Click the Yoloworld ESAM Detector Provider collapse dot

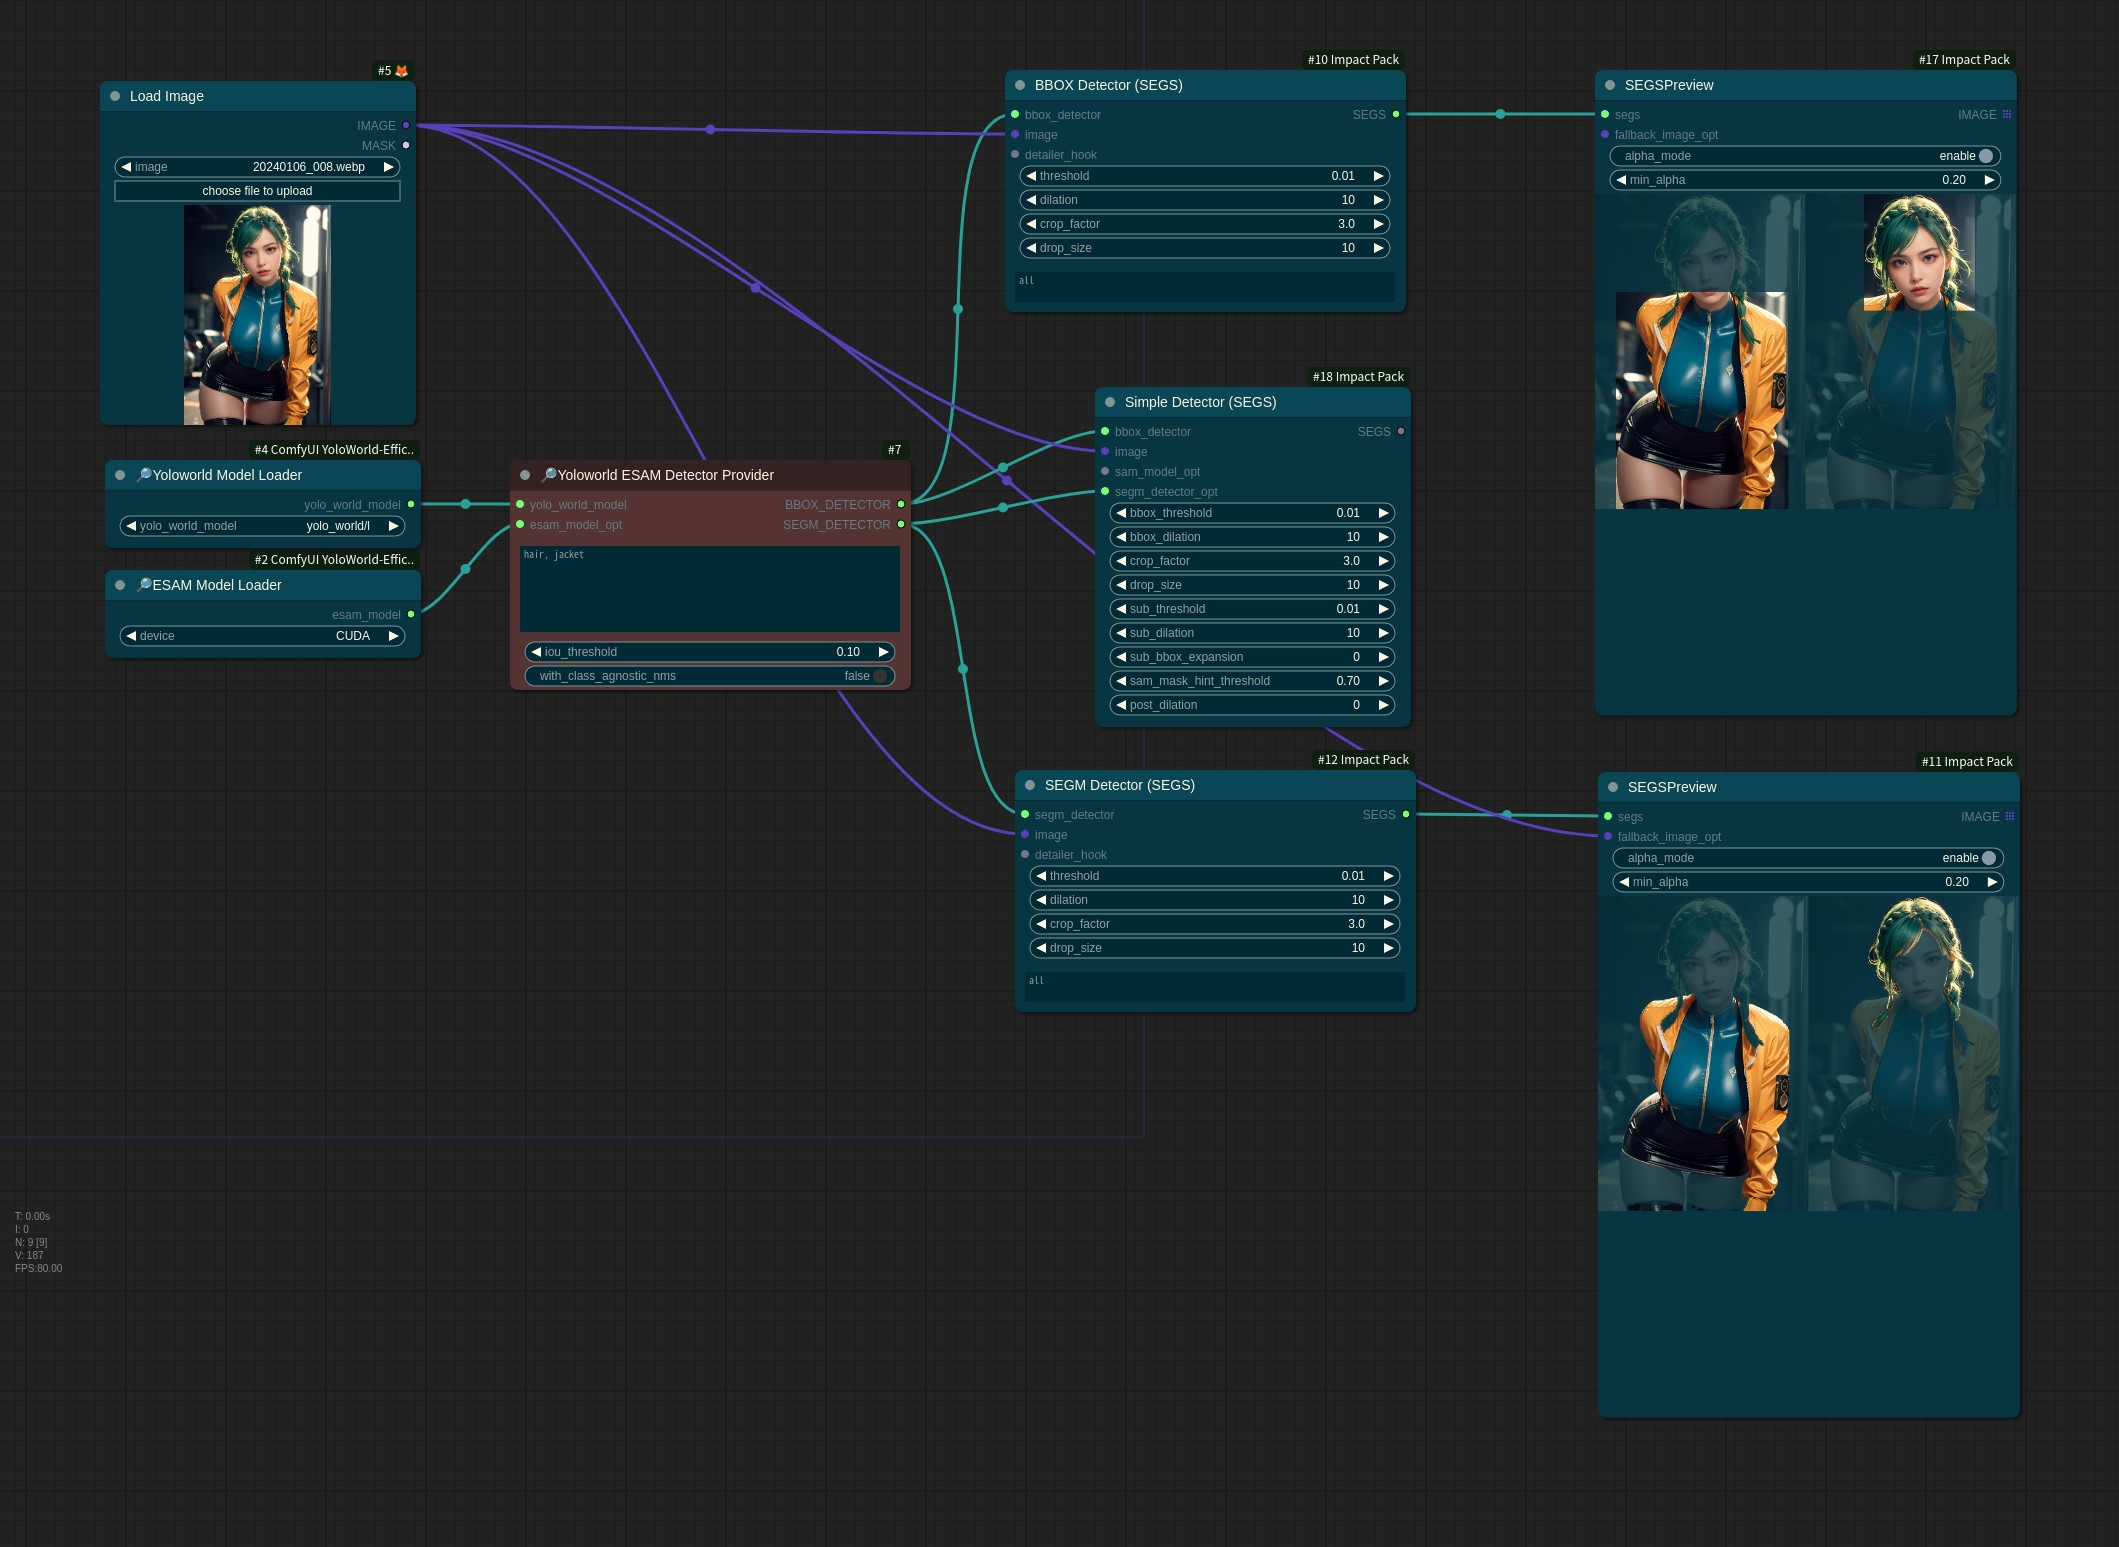[x=525, y=475]
